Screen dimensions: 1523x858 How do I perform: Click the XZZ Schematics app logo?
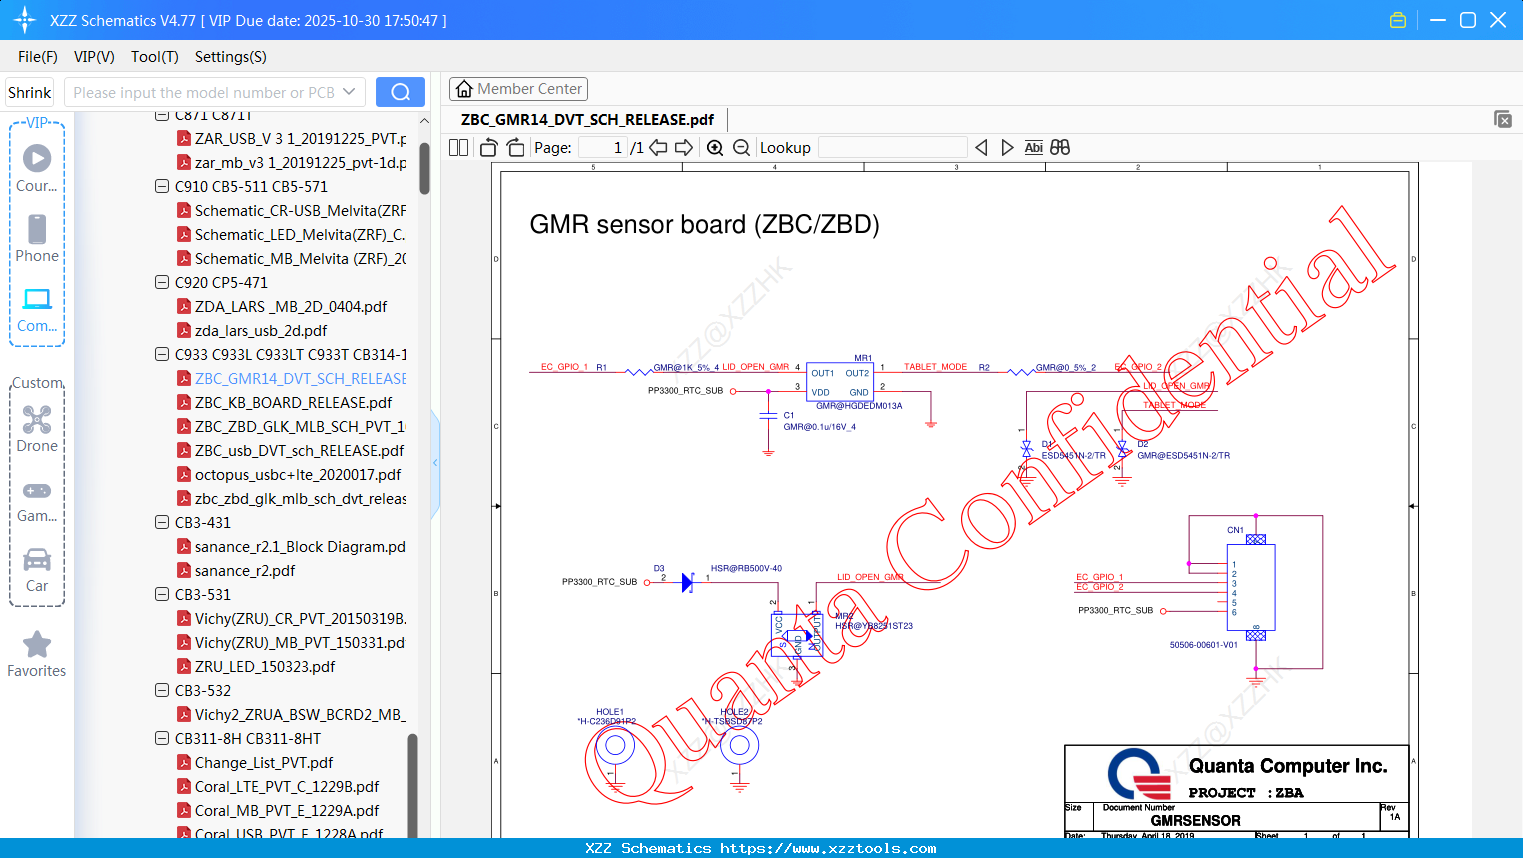tap(25, 20)
